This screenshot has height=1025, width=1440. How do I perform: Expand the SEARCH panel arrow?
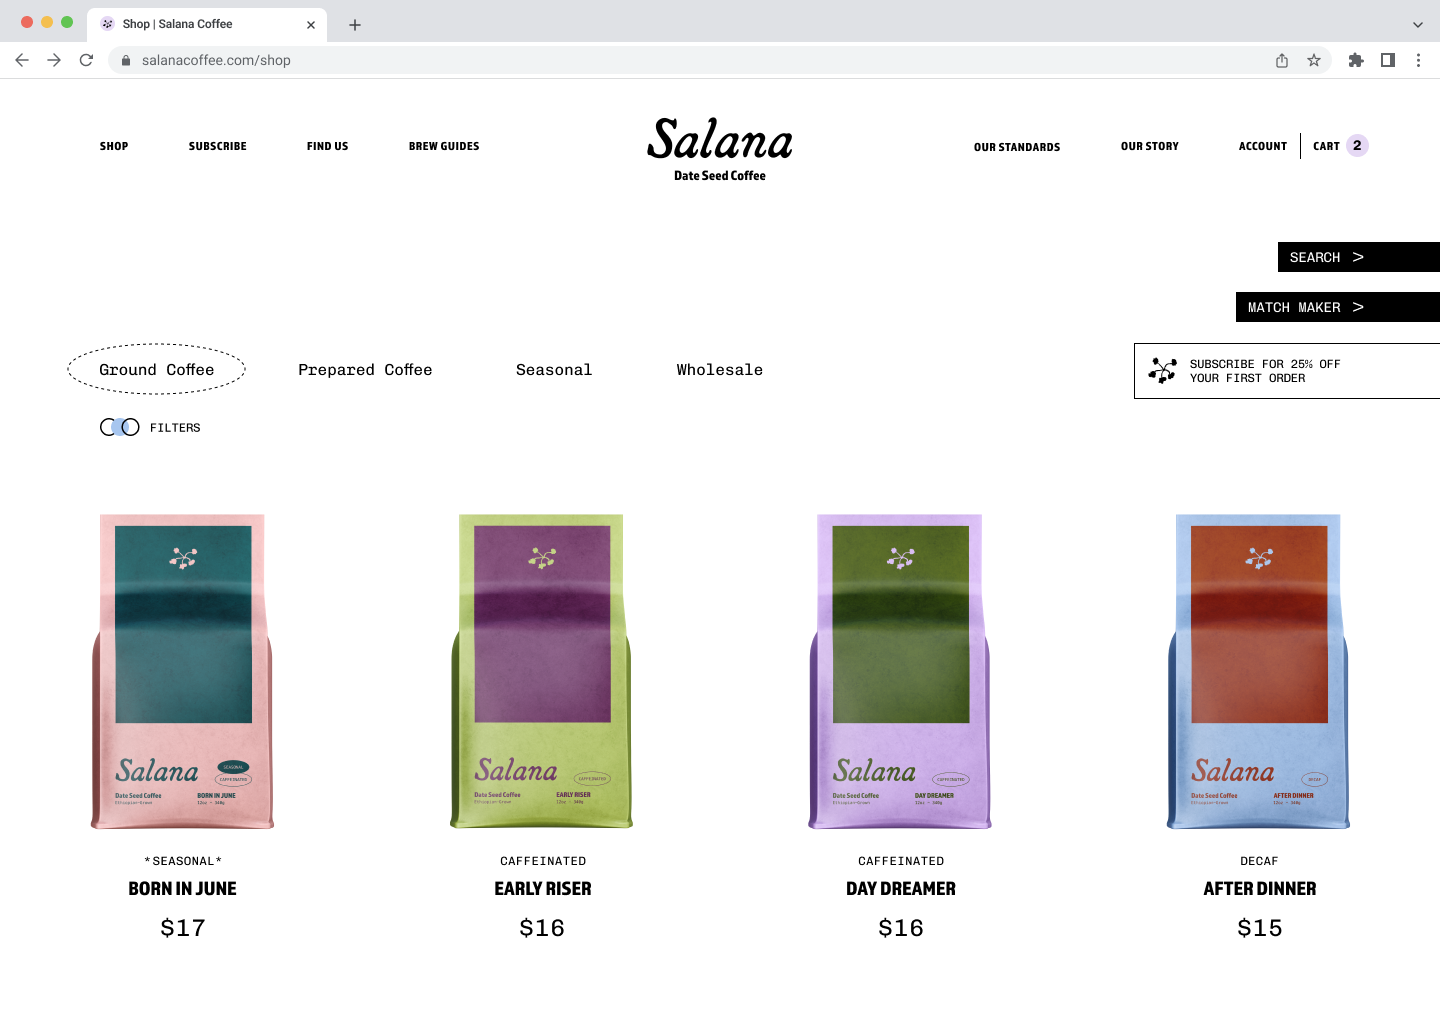(1359, 257)
